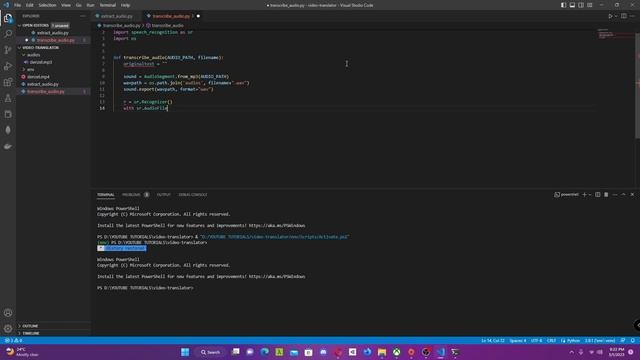
Task: Open run button dropdown arrow
Action: [616, 16]
